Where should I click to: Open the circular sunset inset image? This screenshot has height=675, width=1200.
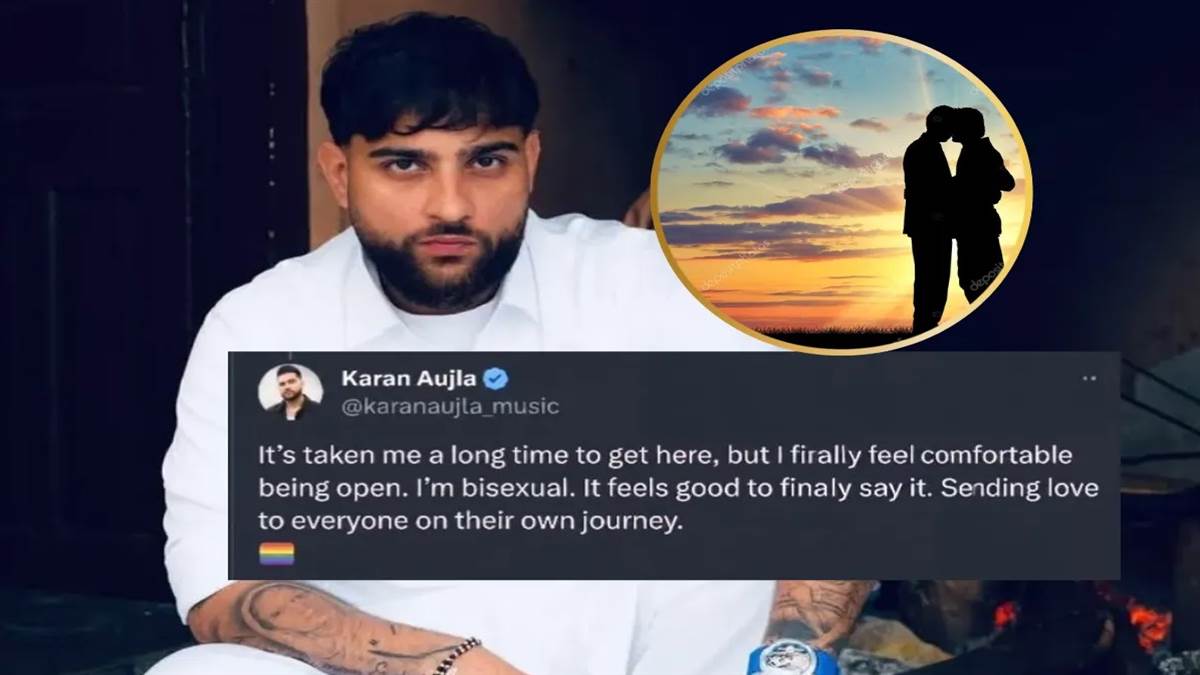click(x=841, y=192)
